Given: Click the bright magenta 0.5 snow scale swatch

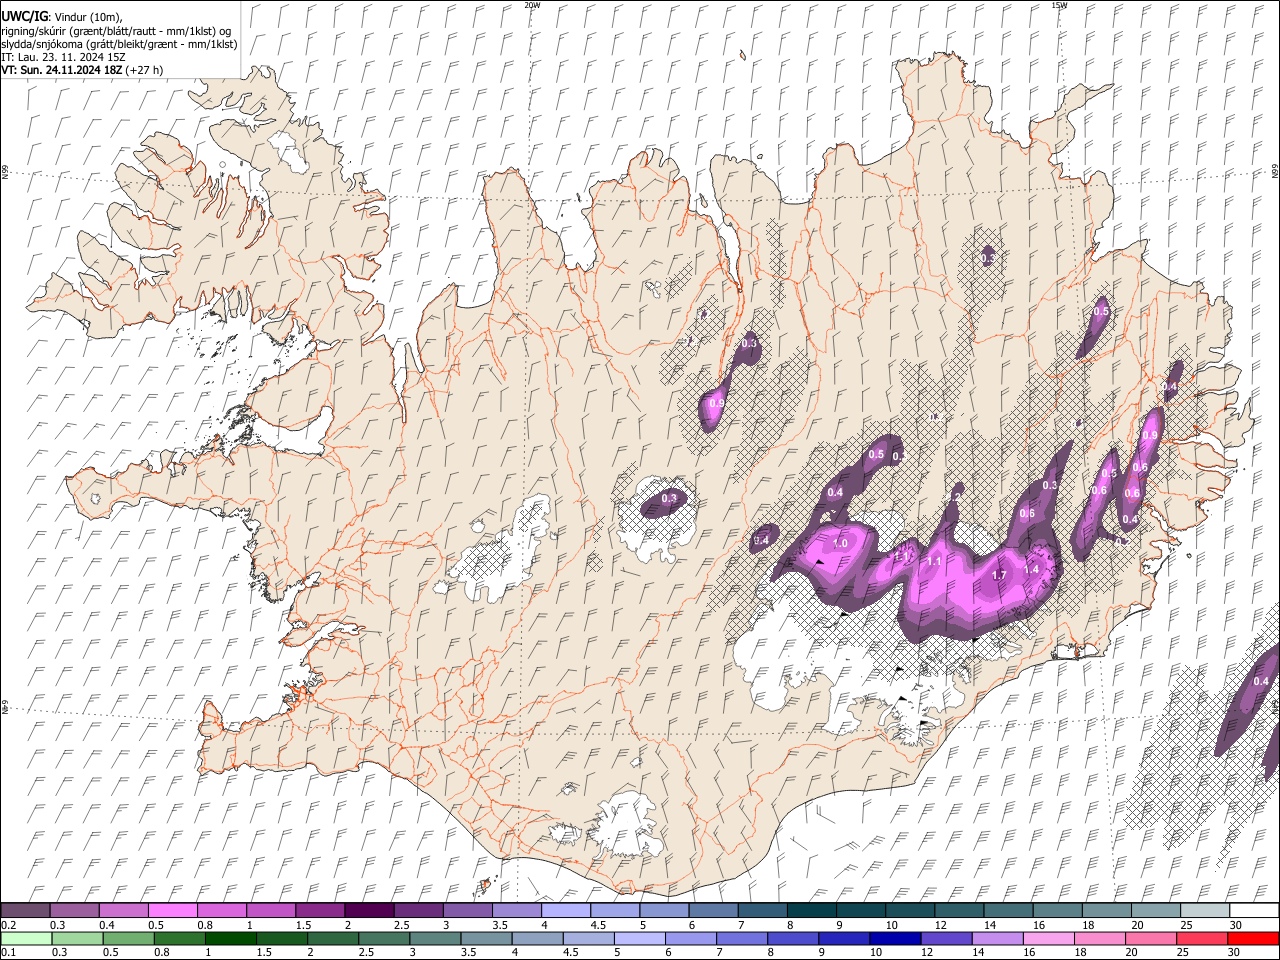Looking at the screenshot, I should 172,910.
